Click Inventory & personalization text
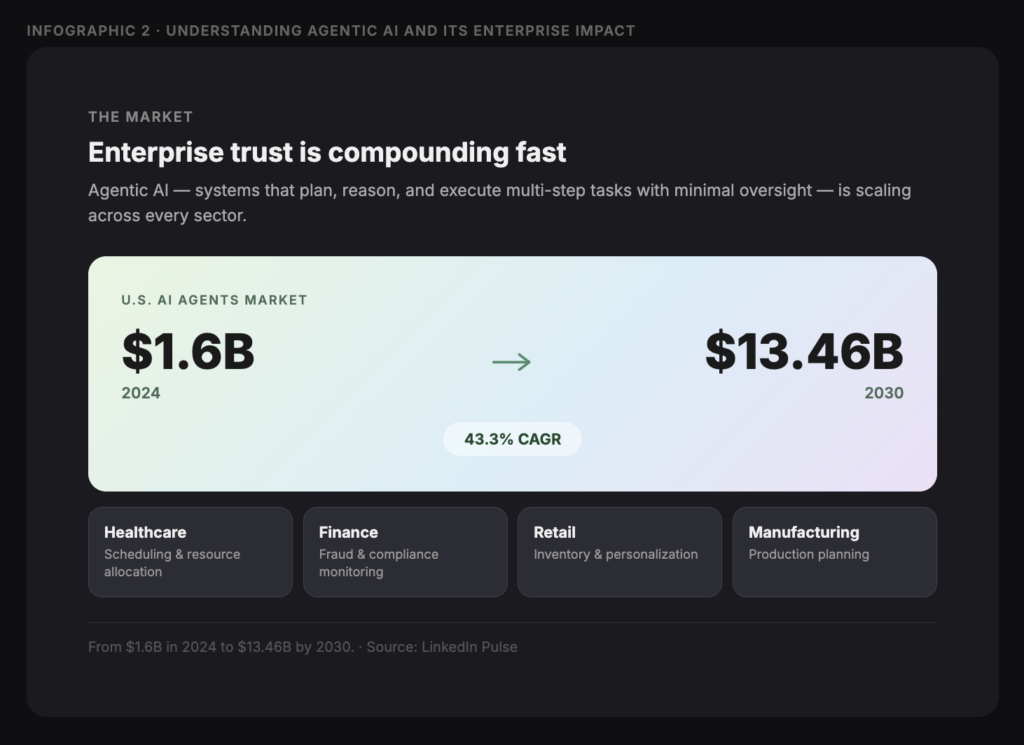 (x=616, y=554)
